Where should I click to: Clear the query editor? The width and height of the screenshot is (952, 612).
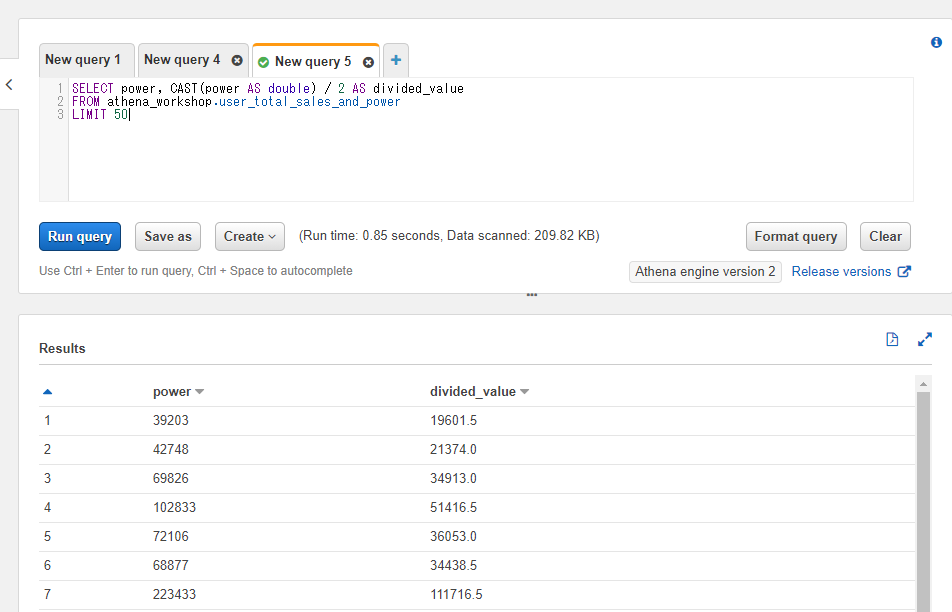point(885,236)
